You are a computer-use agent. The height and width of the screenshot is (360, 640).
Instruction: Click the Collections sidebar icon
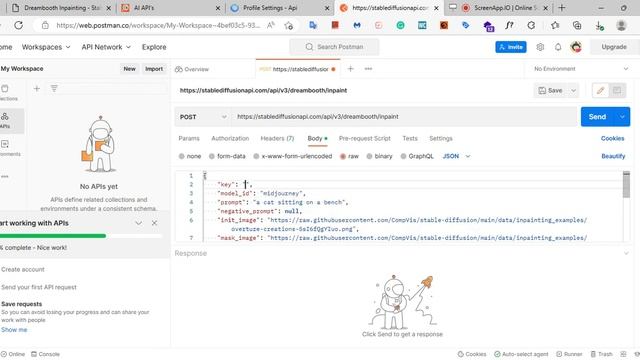pyautogui.click(x=5, y=93)
